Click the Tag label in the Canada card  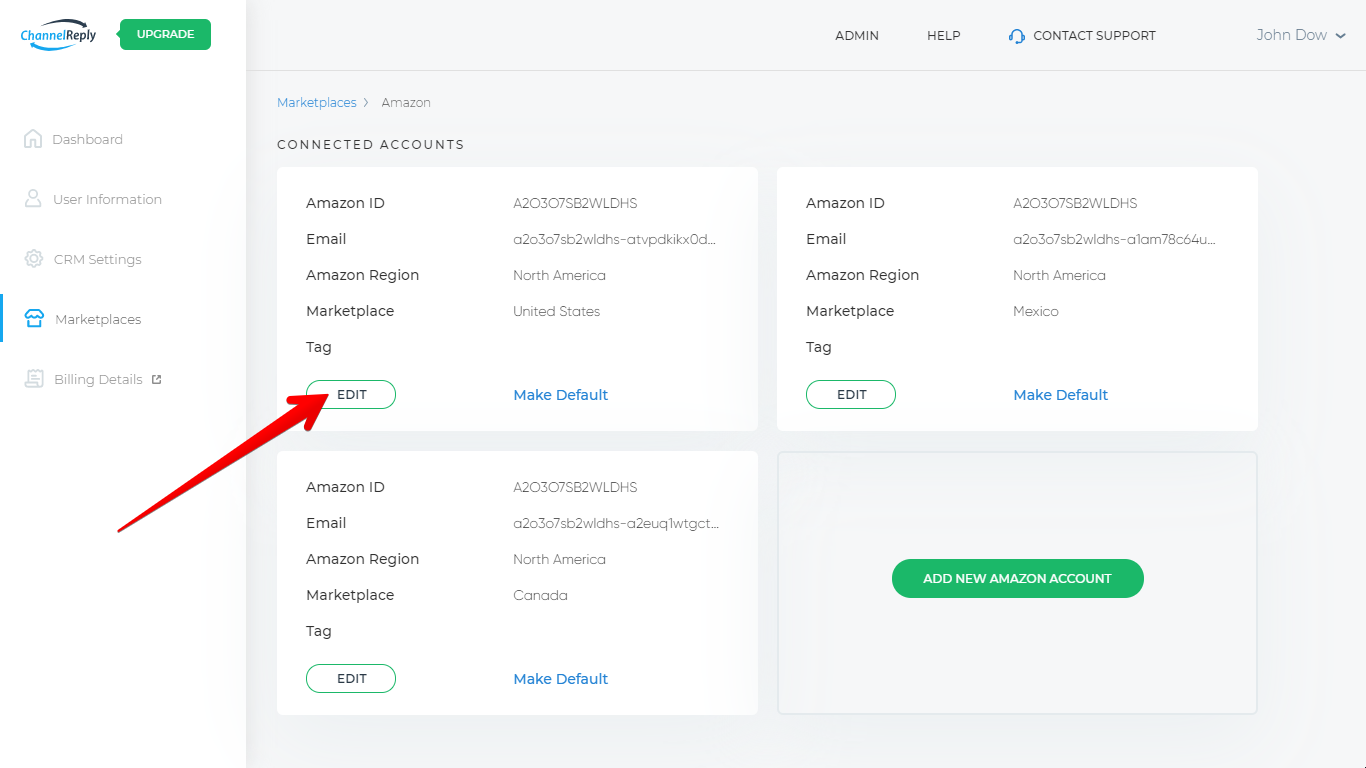[318, 631]
